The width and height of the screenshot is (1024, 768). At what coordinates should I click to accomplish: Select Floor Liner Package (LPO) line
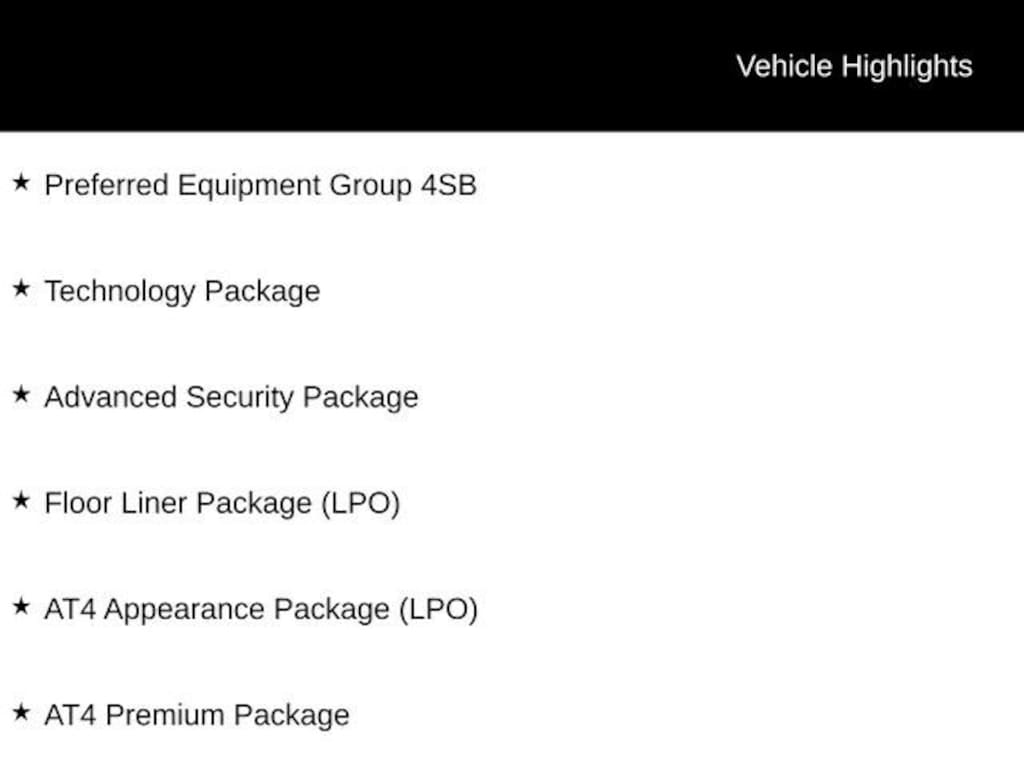coord(222,504)
